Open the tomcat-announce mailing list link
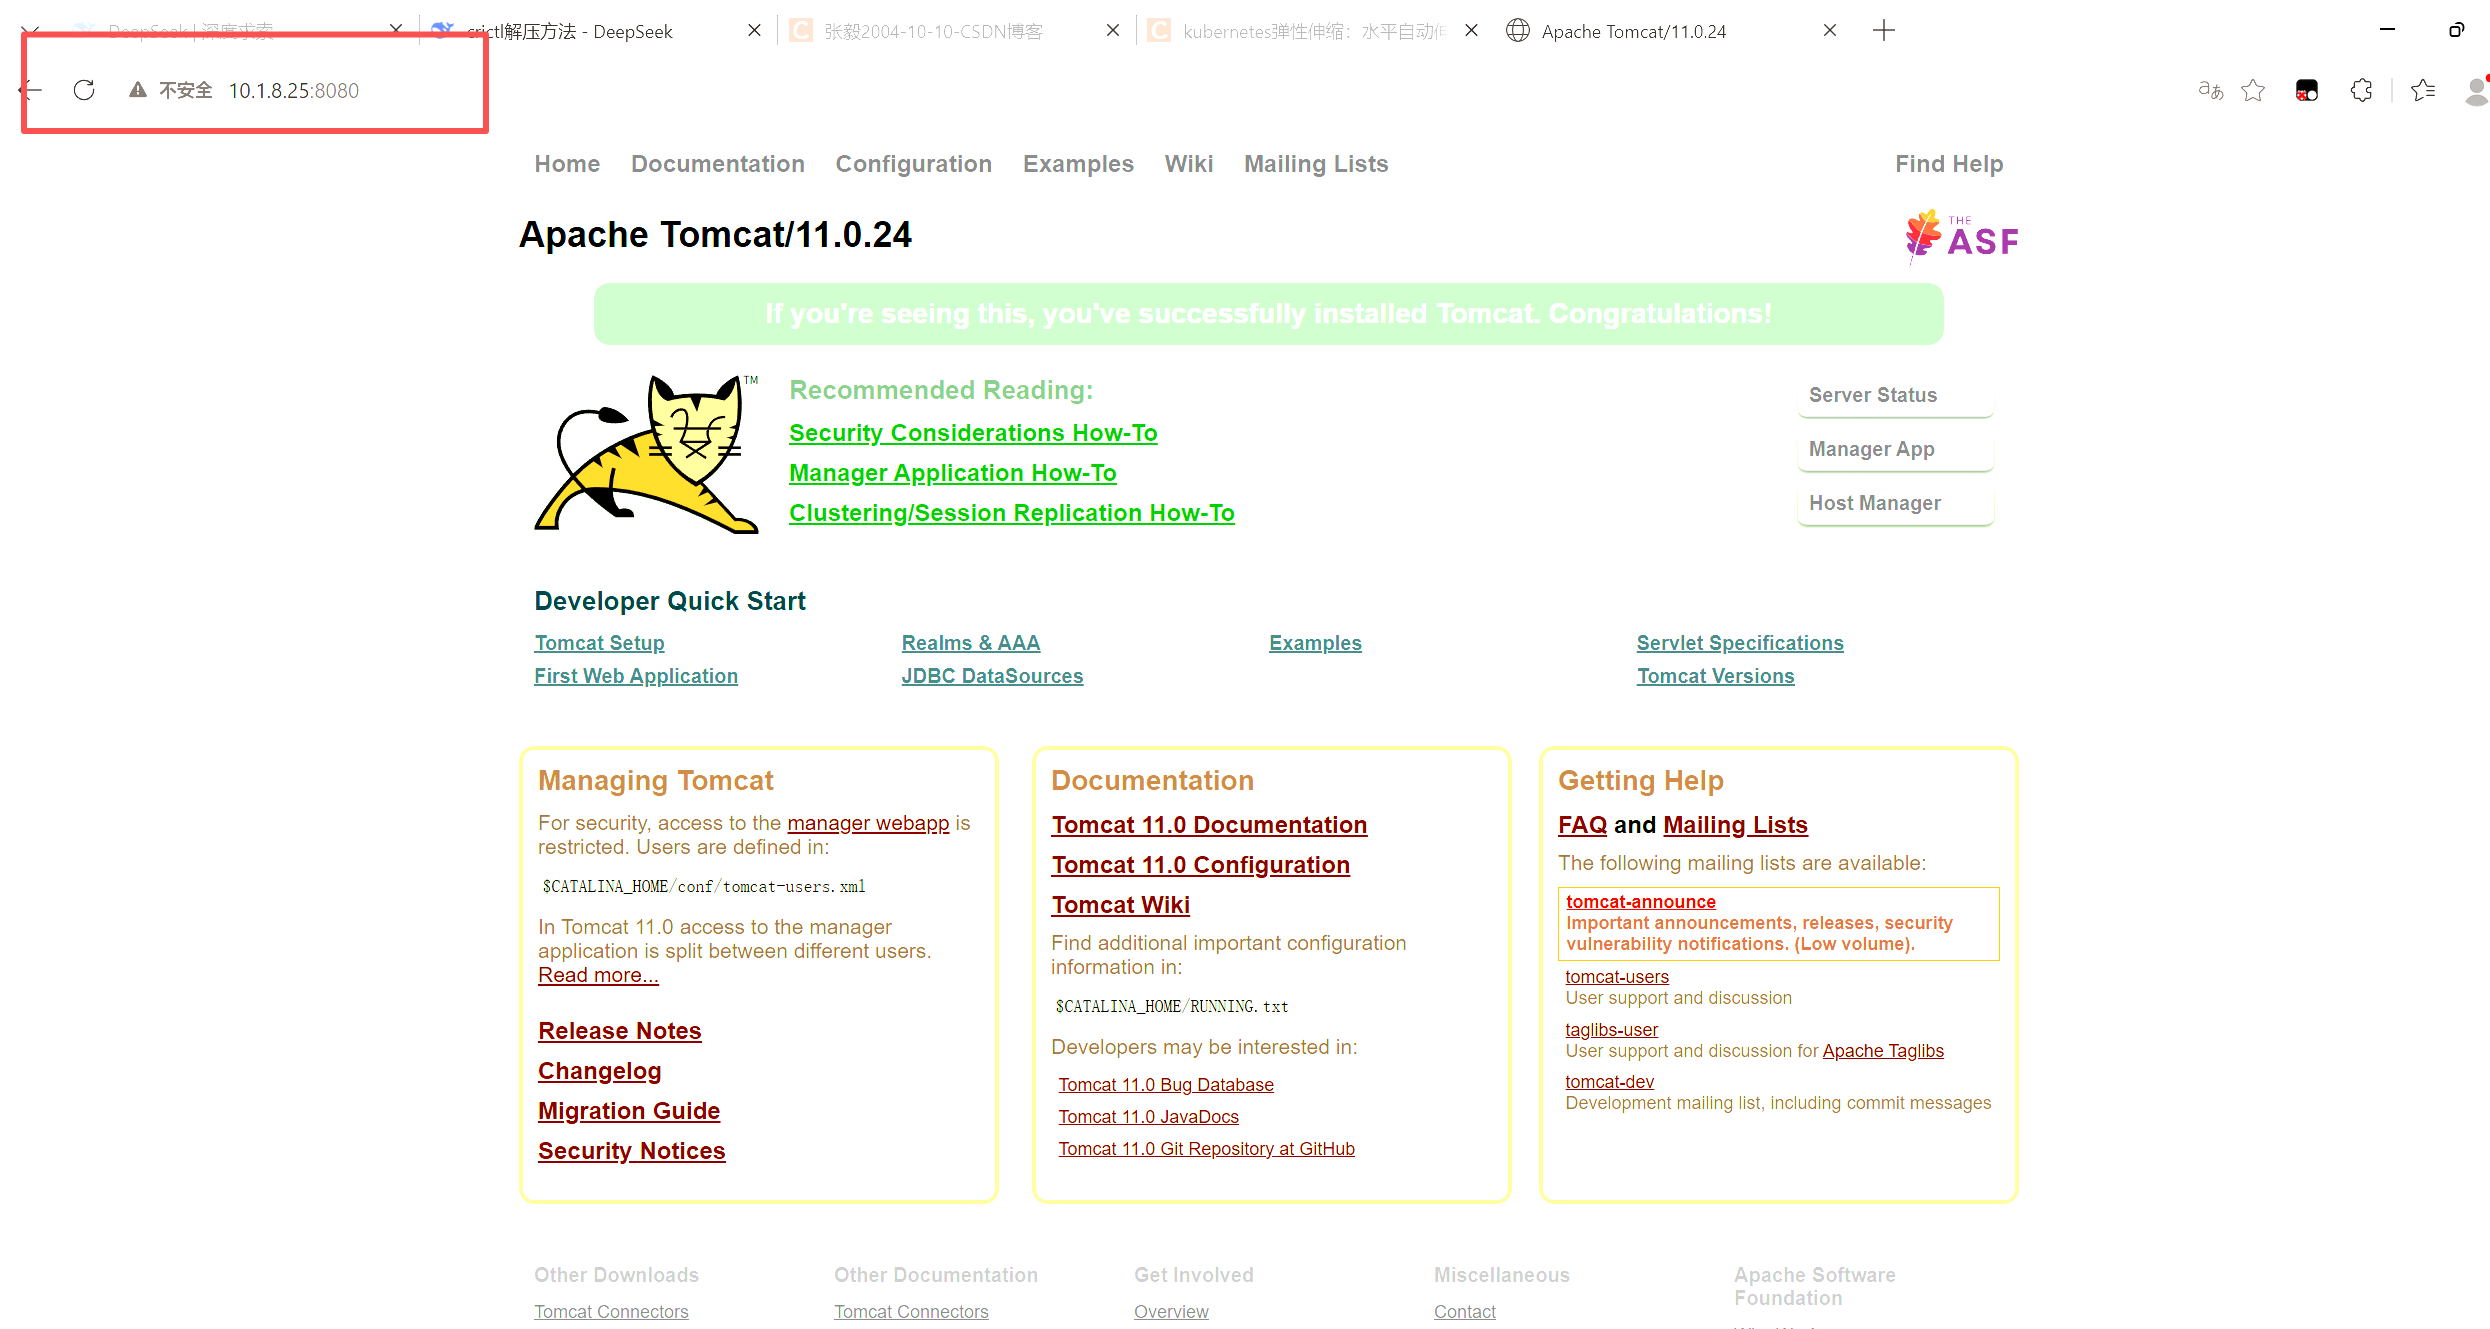Screen dimensions: 2490x1329 click(x=1640, y=902)
